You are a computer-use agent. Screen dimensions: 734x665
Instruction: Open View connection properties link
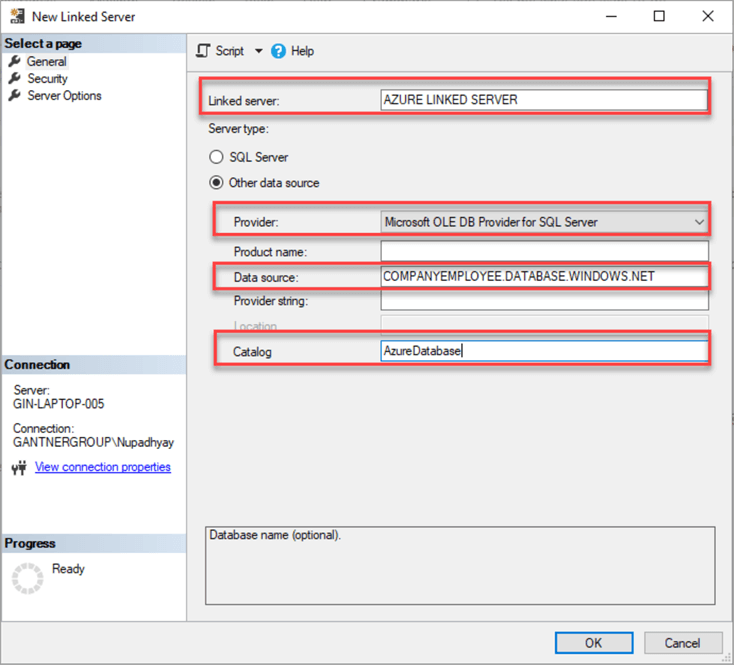tap(103, 467)
